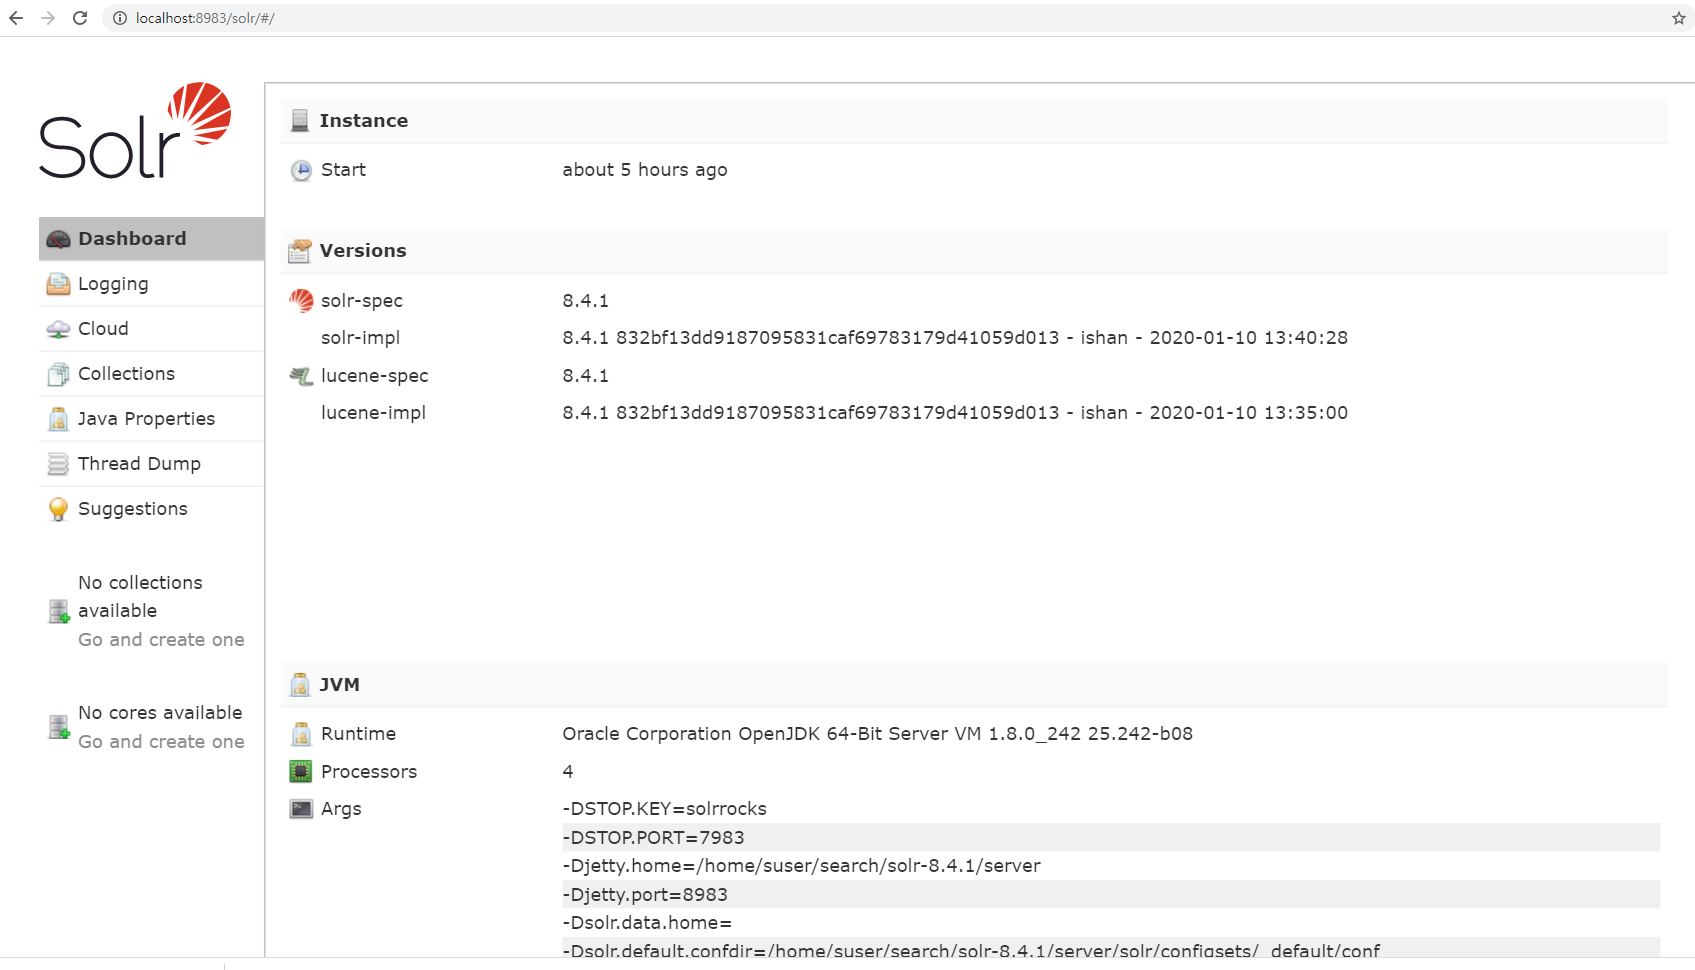Viewport: 1695px width, 970px height.
Task: Click the Processors label
Action: point(369,772)
